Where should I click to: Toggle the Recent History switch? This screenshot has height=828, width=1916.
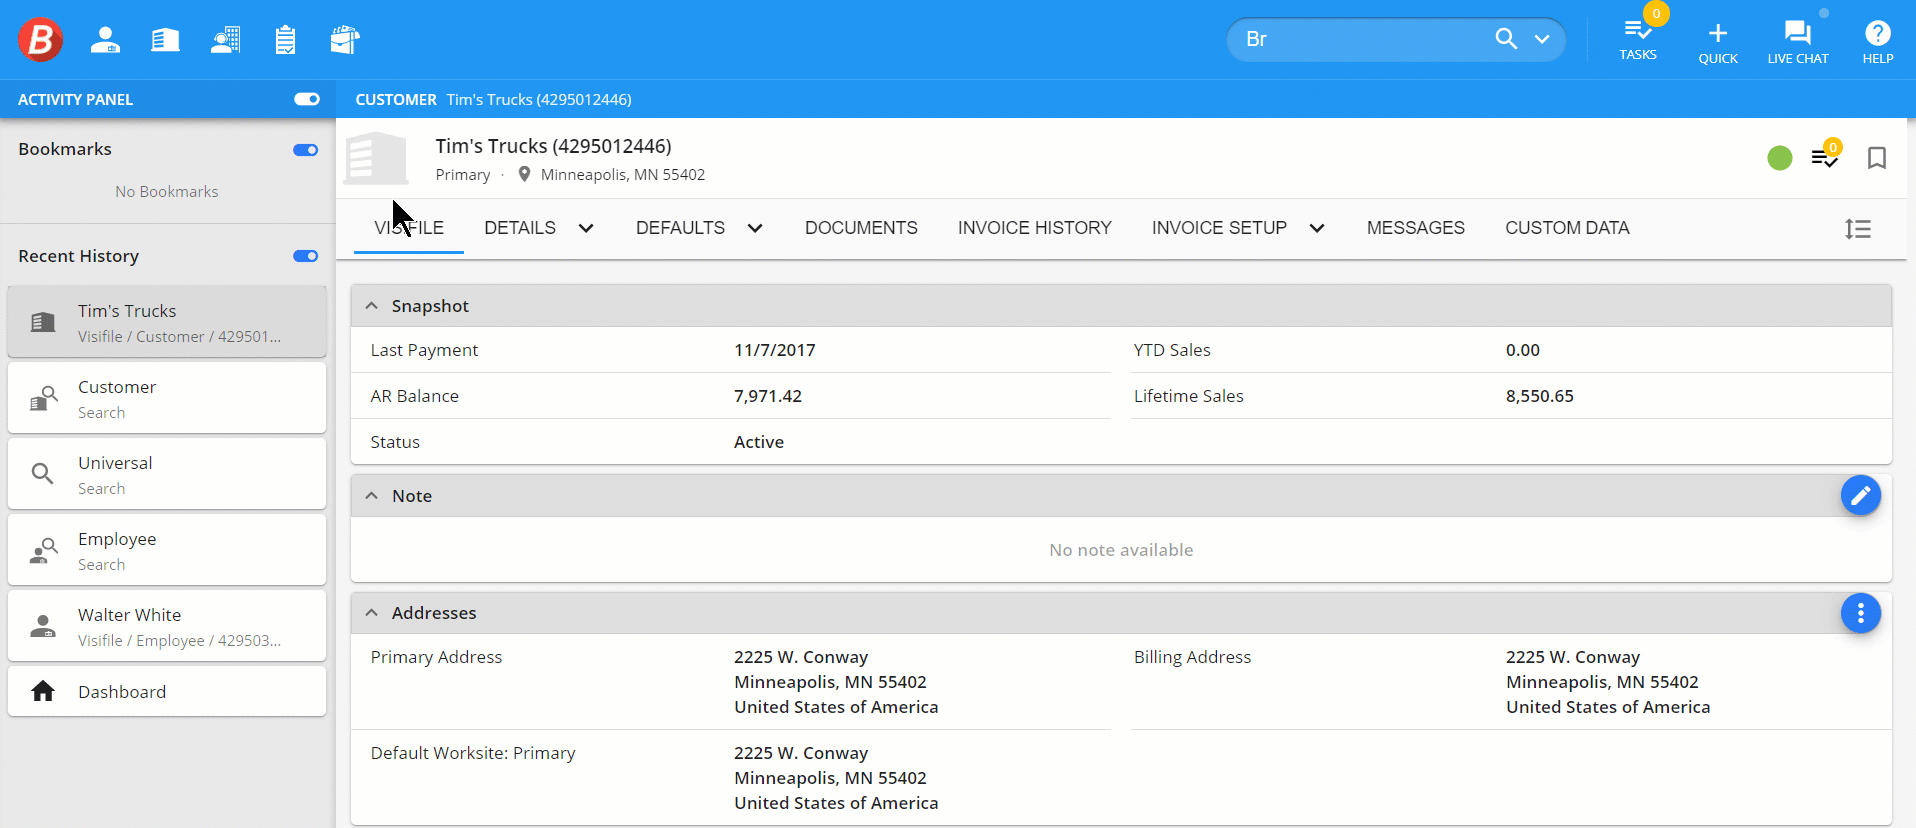point(305,256)
